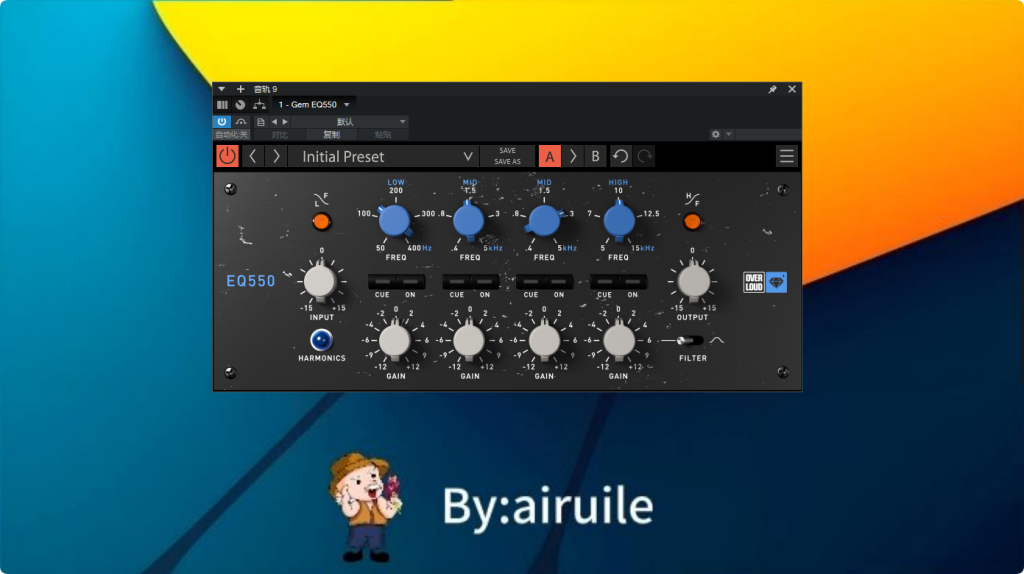The height and width of the screenshot is (574, 1024).
Task: Click SAVE AS preset button
Action: pyautogui.click(x=507, y=162)
